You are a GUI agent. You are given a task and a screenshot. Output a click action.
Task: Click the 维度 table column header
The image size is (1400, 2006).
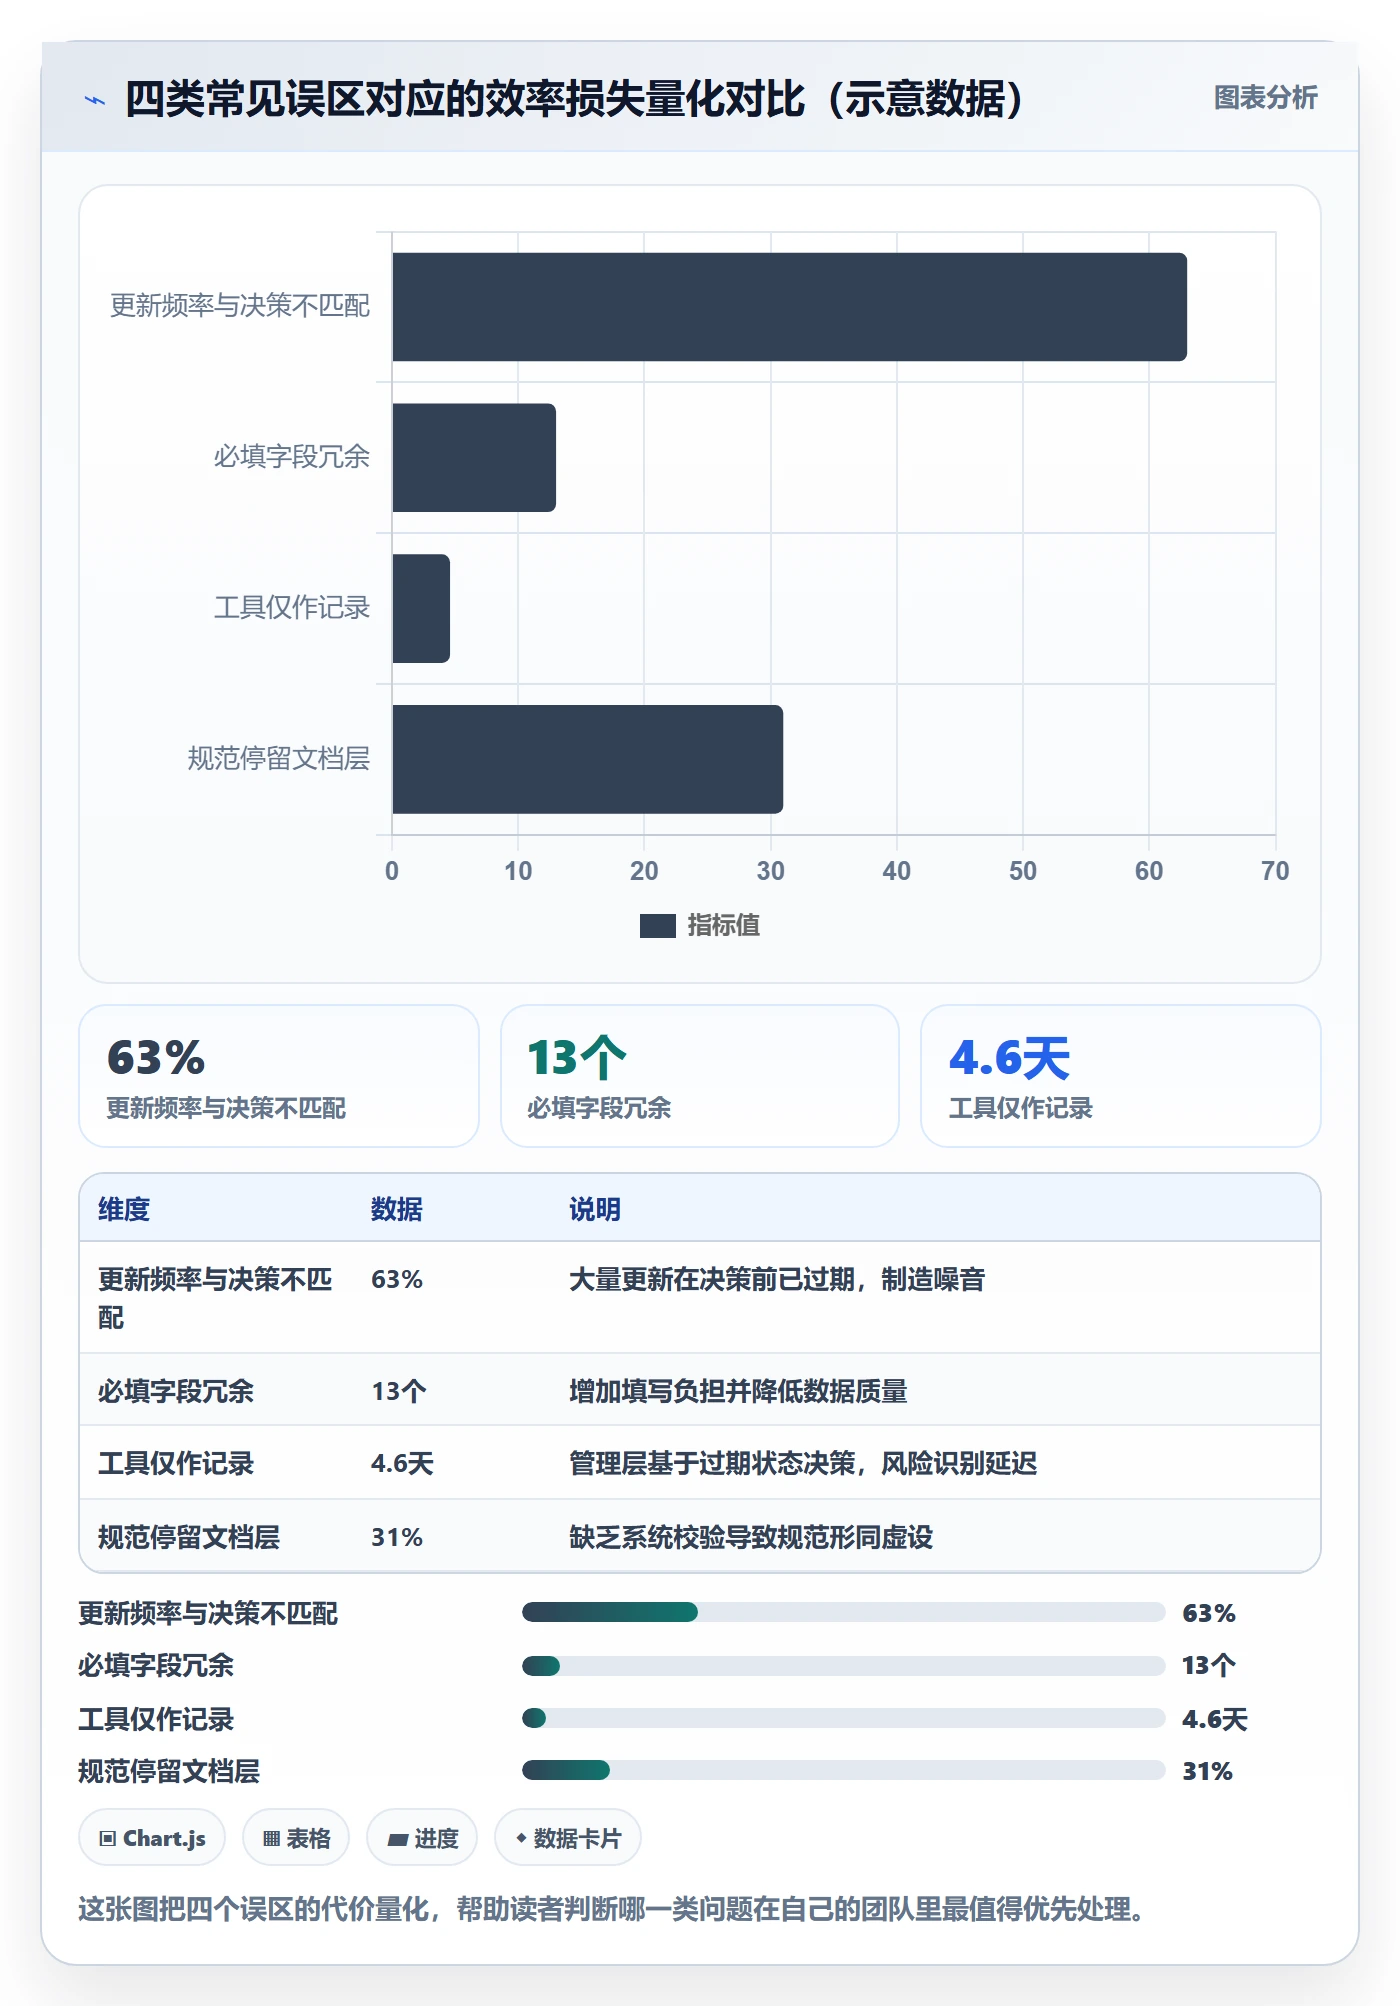[x=124, y=1209]
